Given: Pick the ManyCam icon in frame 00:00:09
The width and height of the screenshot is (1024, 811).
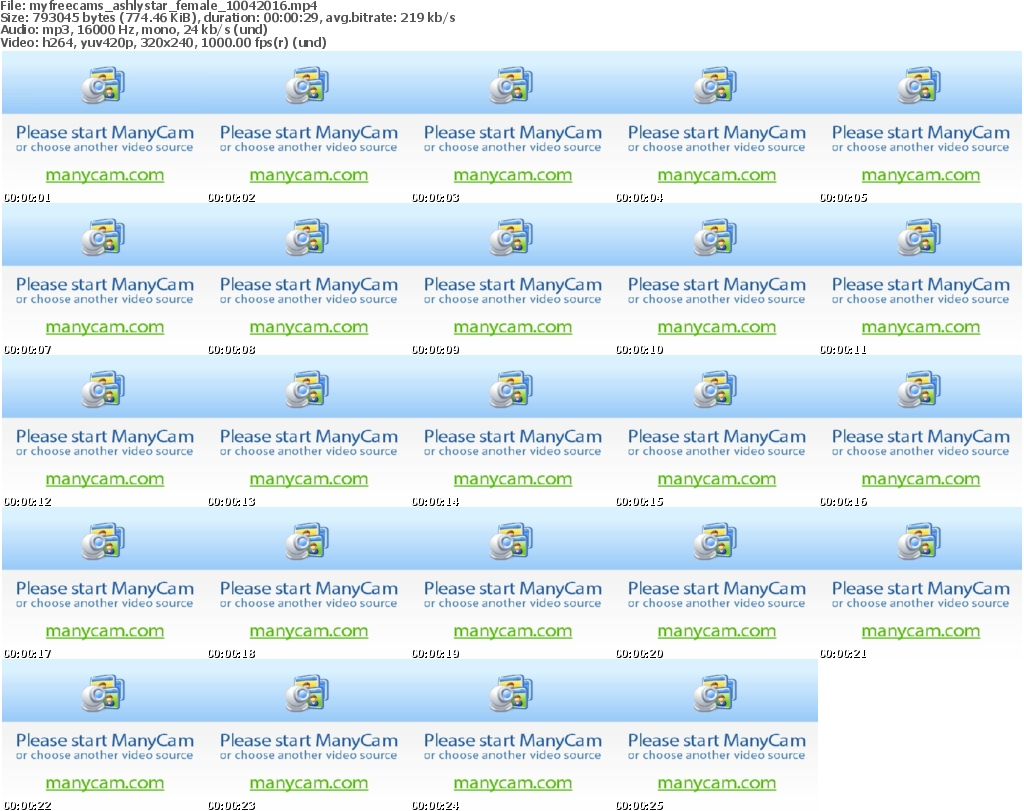Looking at the screenshot, I should [511, 237].
